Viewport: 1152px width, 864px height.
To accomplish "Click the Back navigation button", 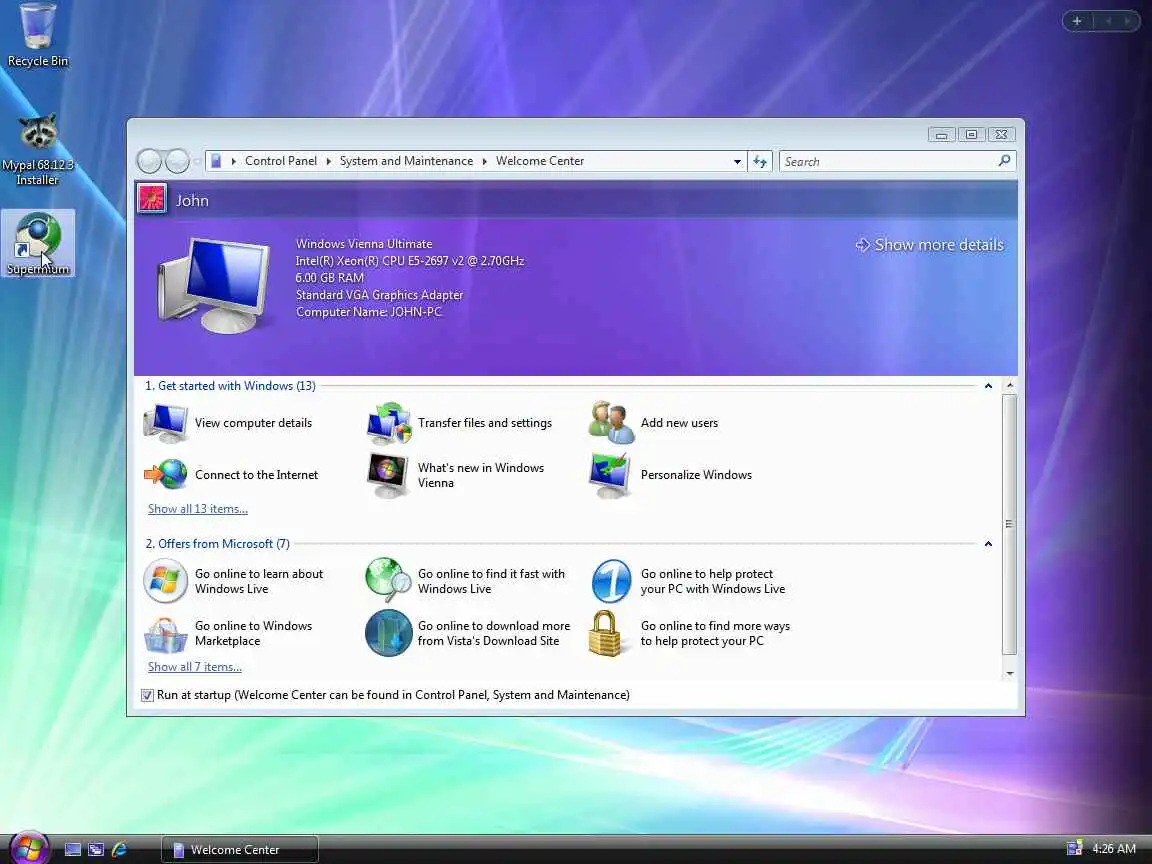I will [x=149, y=161].
